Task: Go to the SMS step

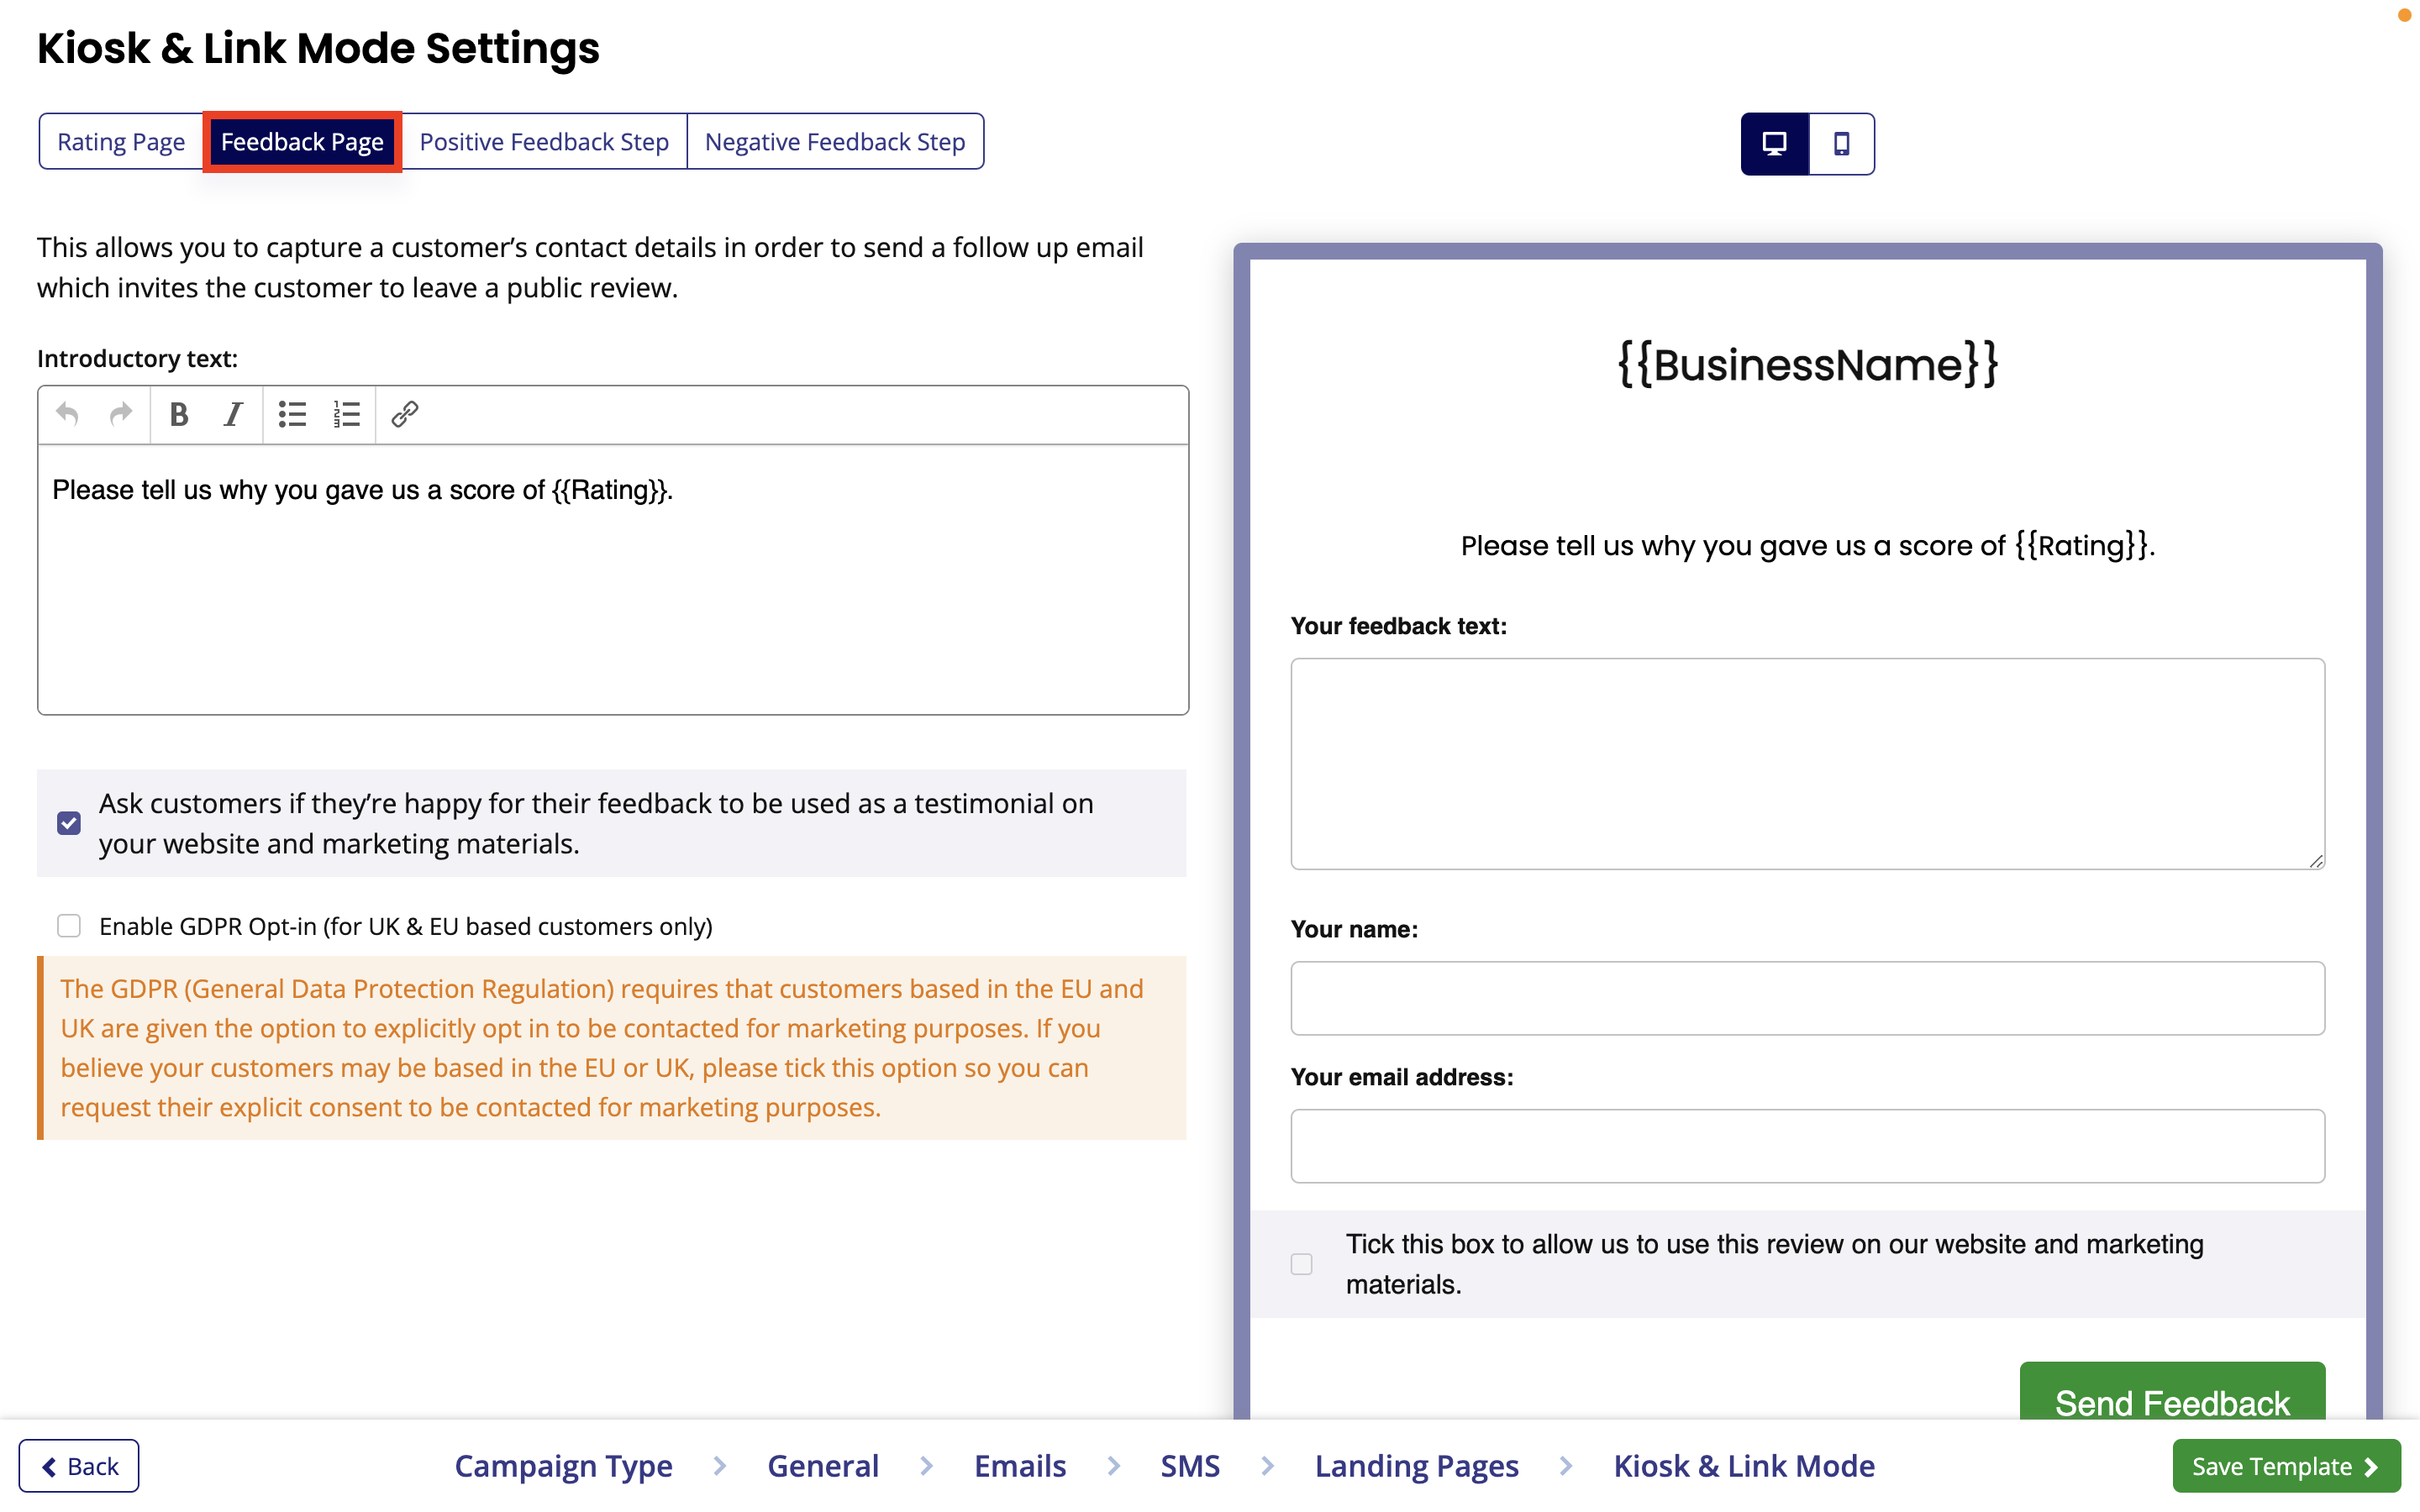Action: pos(1190,1466)
